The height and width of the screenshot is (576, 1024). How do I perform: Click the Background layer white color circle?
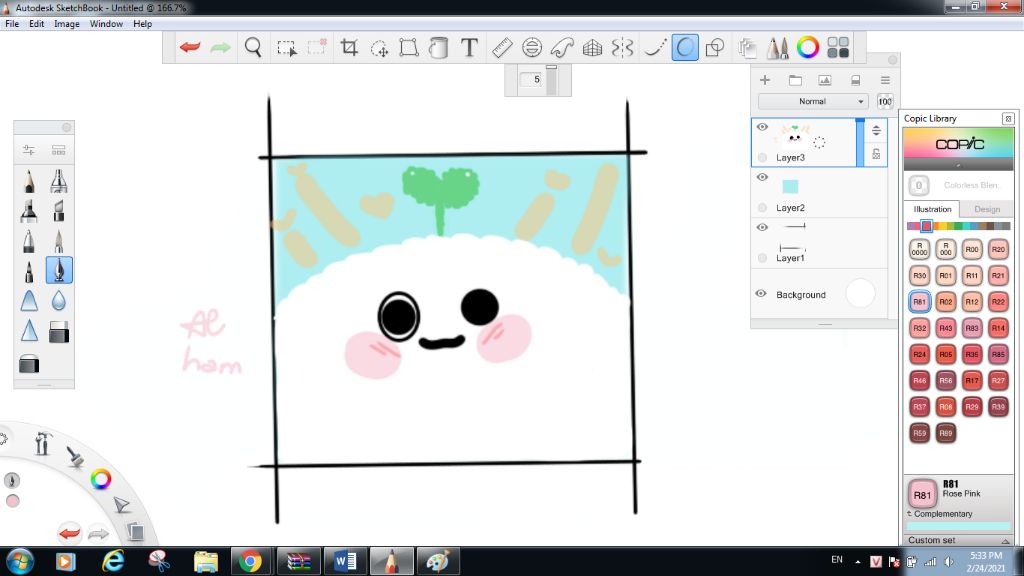[860, 294]
